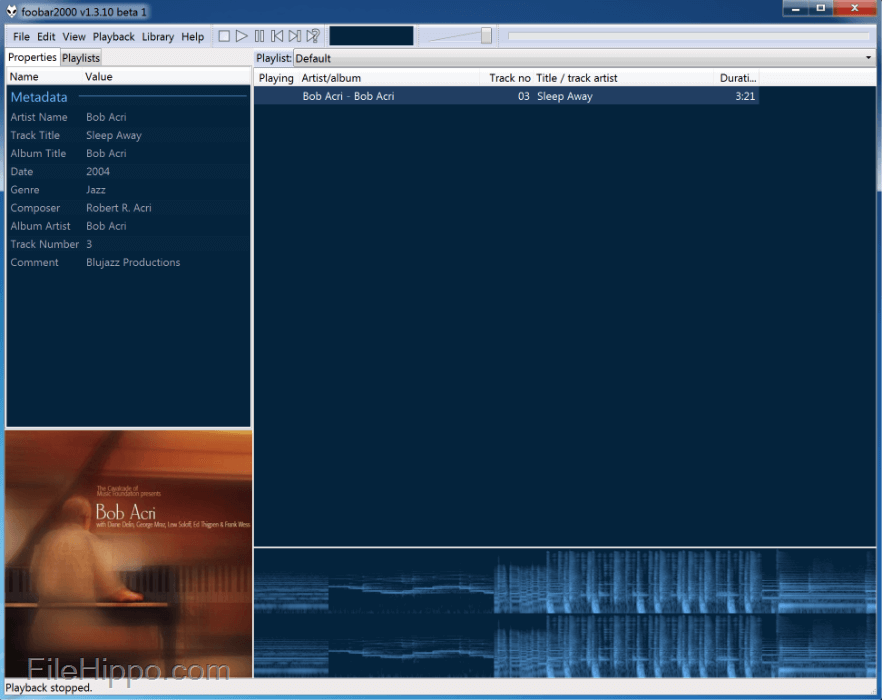Open the Library menu
882x700 pixels.
pos(158,37)
